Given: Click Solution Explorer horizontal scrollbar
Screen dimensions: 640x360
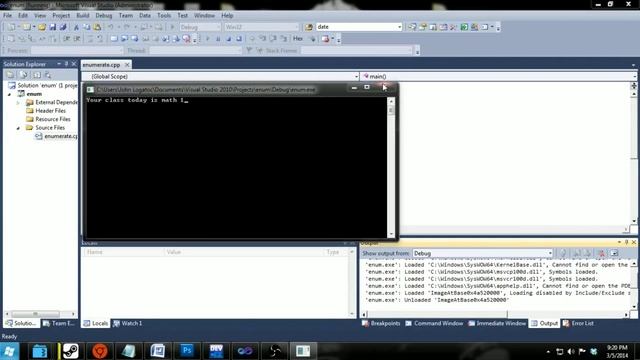Looking at the screenshot, I should point(40,314).
